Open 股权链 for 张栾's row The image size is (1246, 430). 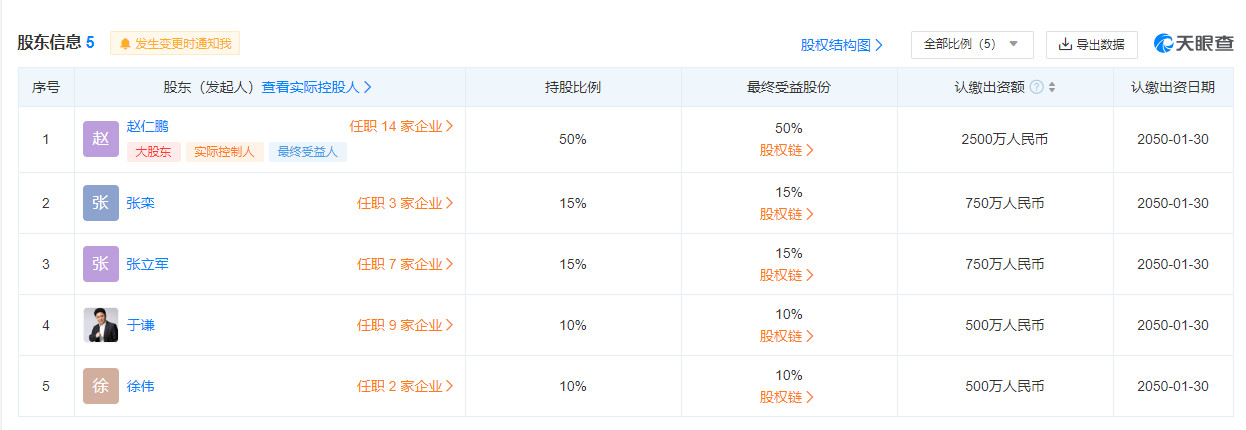787,213
